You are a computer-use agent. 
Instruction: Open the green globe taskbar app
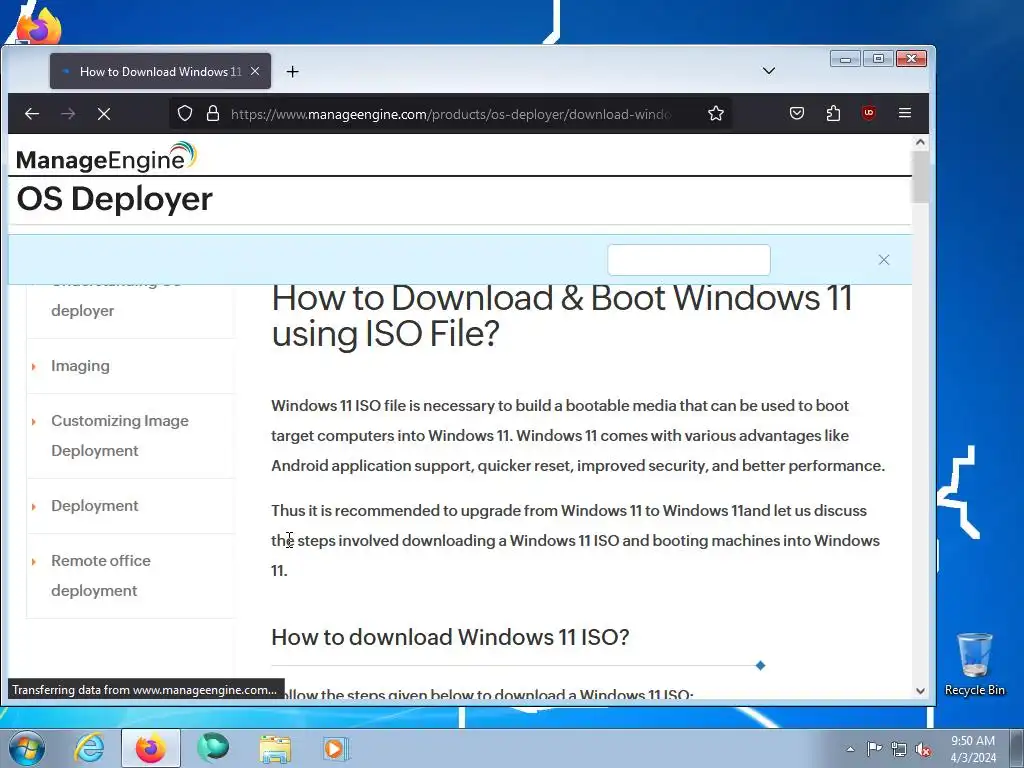click(213, 748)
